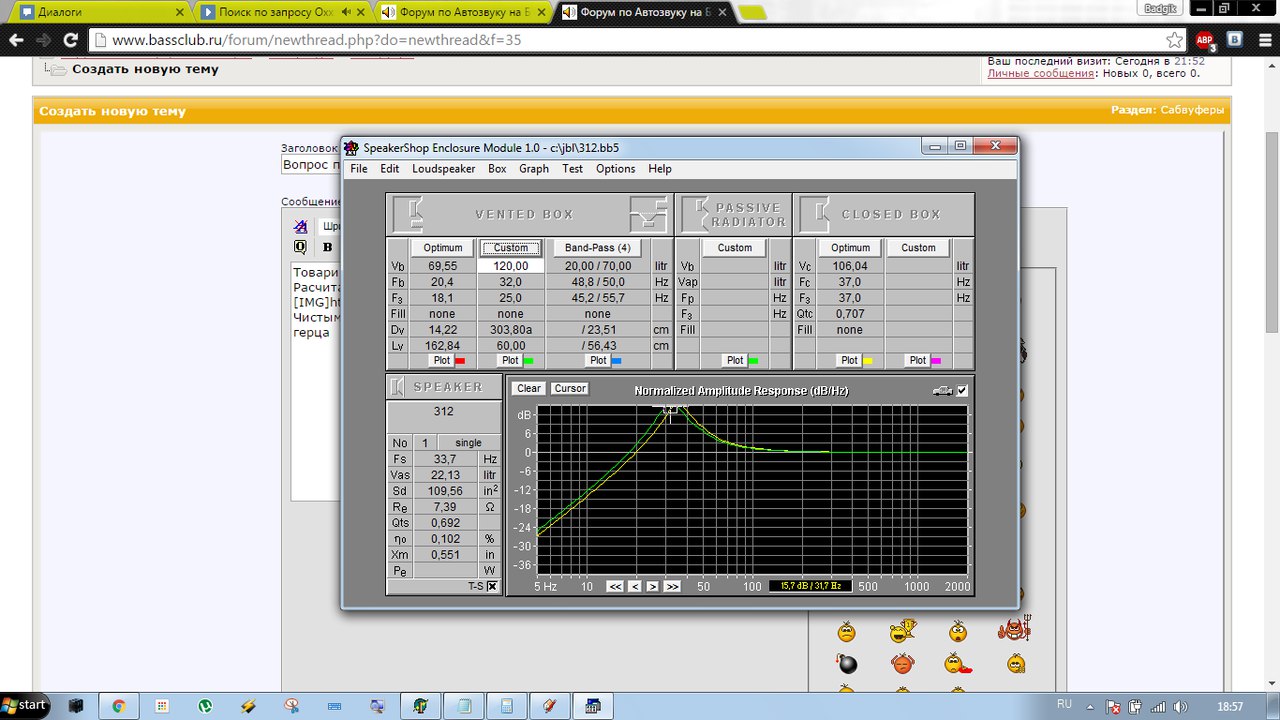Click the Band-Pass (4) button
Viewport: 1280px width, 720px height.
(x=598, y=248)
